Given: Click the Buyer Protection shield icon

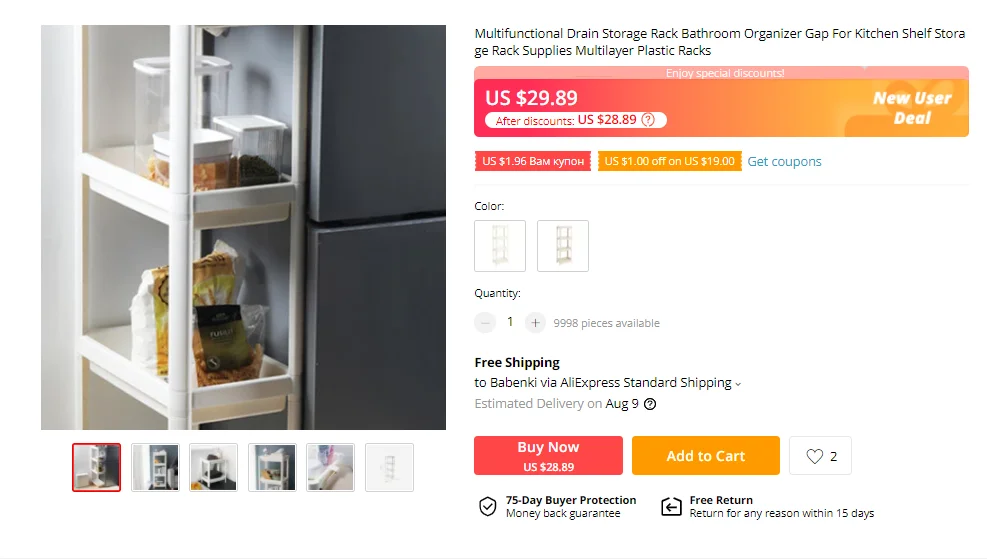Looking at the screenshot, I should point(488,506).
